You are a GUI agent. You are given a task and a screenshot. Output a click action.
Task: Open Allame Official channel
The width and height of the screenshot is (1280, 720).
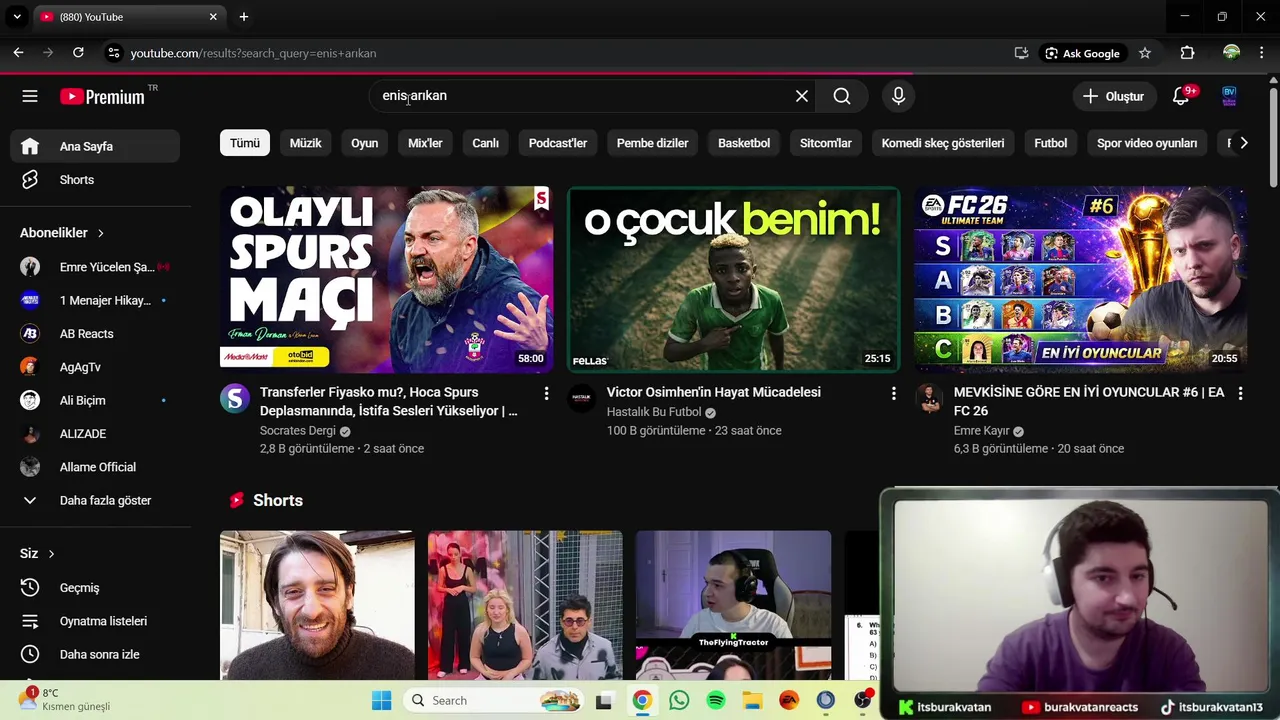click(96, 467)
